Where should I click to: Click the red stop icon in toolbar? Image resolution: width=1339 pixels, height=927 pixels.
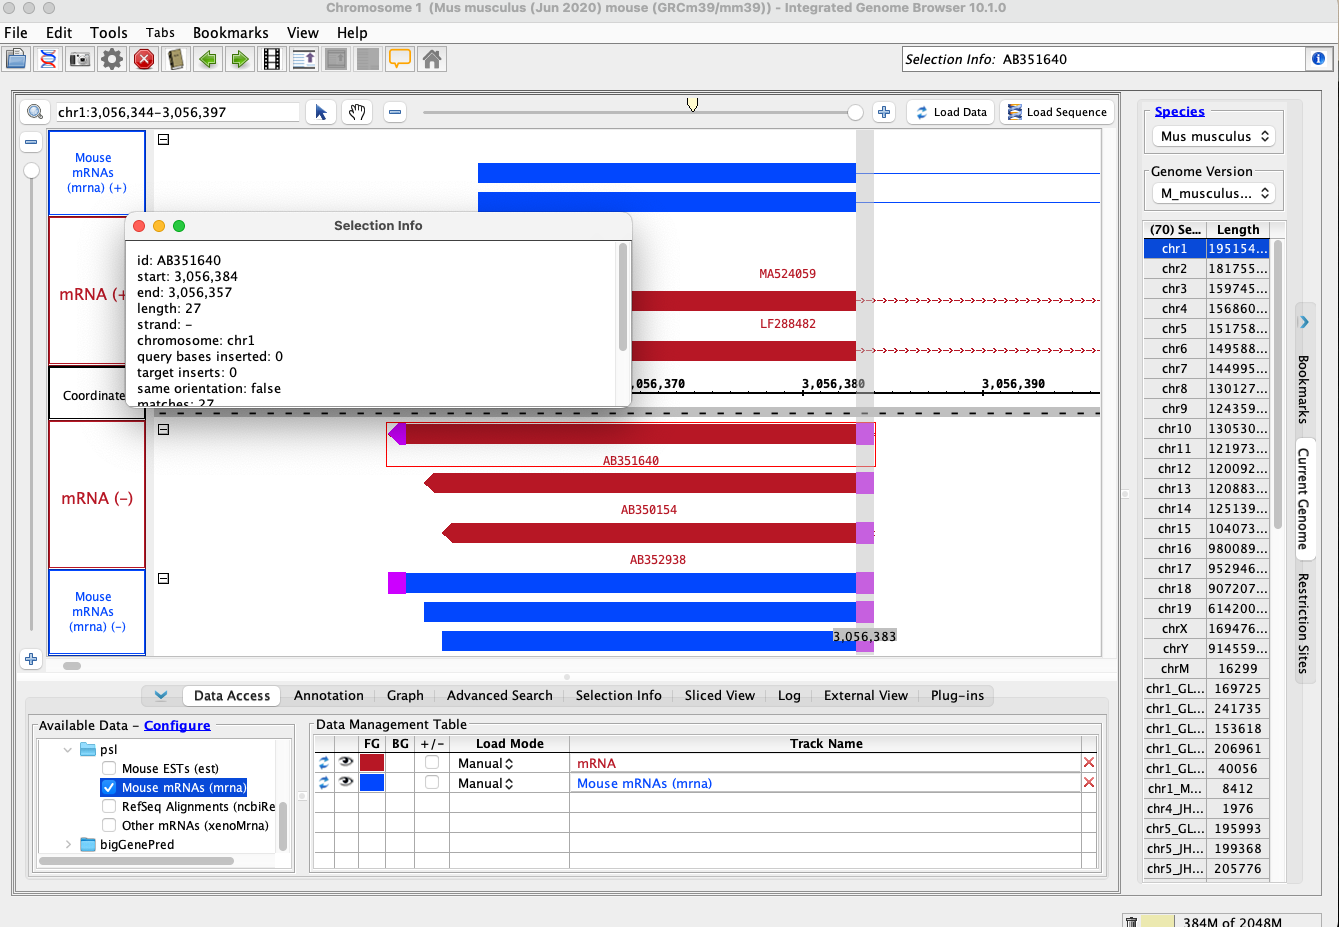point(144,59)
